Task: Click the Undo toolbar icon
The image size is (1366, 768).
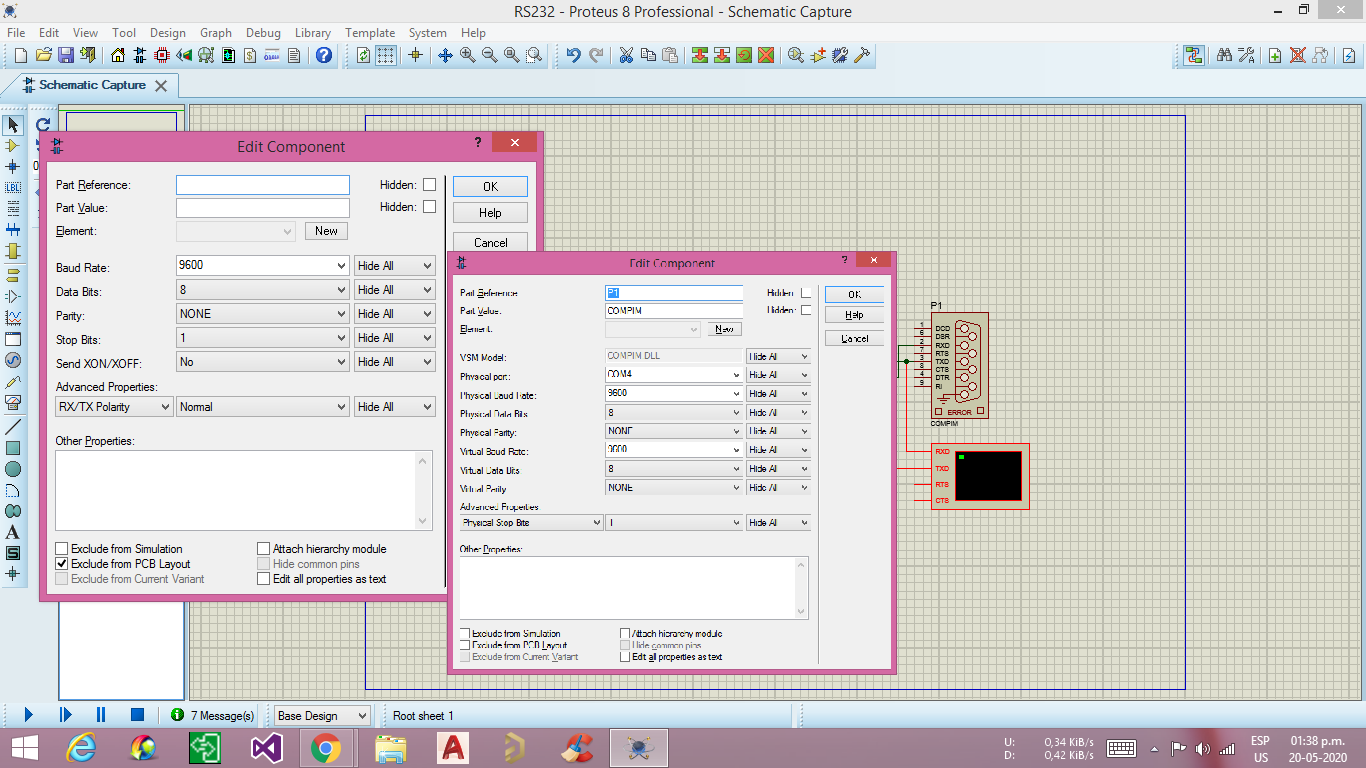Action: [x=573, y=55]
